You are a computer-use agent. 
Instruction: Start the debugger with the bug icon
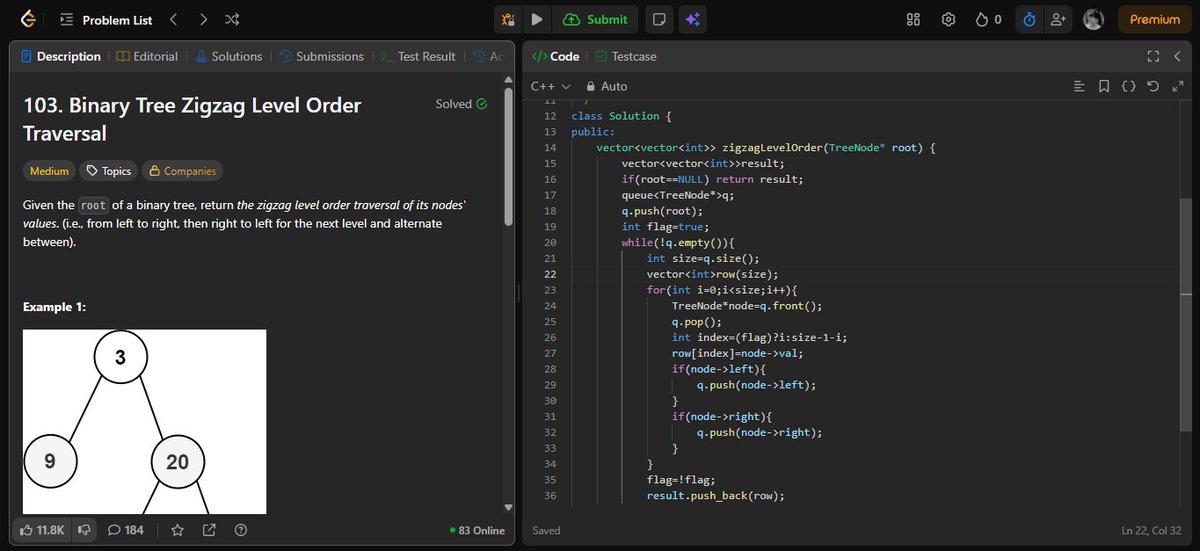point(508,19)
